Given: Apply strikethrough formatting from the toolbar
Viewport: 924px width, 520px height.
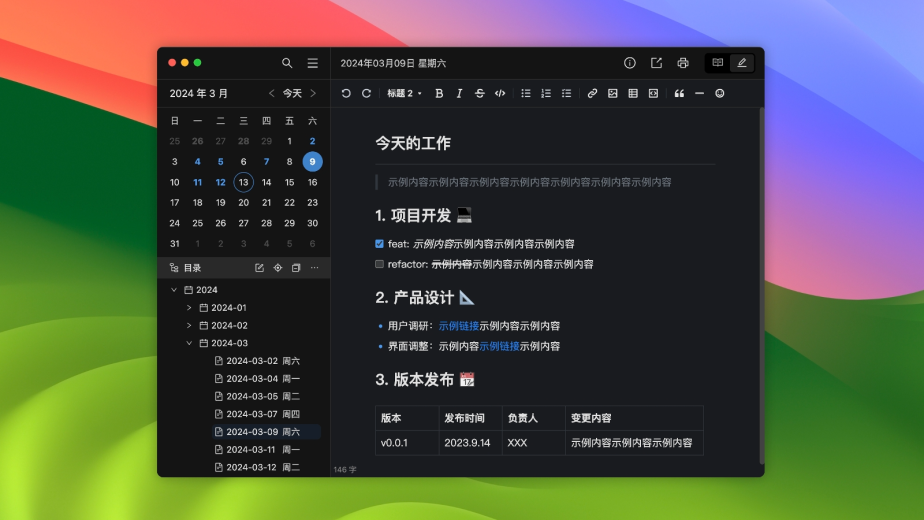Looking at the screenshot, I should 479,93.
